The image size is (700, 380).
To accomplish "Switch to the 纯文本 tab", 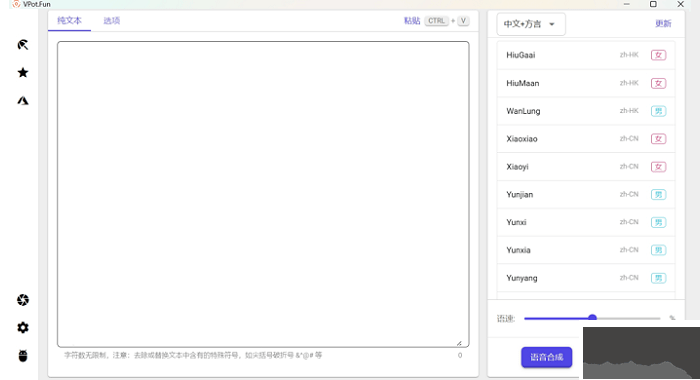I will click(x=69, y=21).
